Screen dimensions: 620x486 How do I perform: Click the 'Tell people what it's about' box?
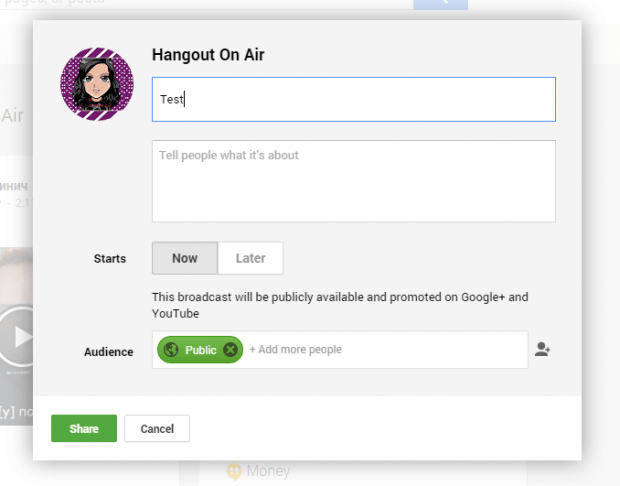tap(354, 181)
